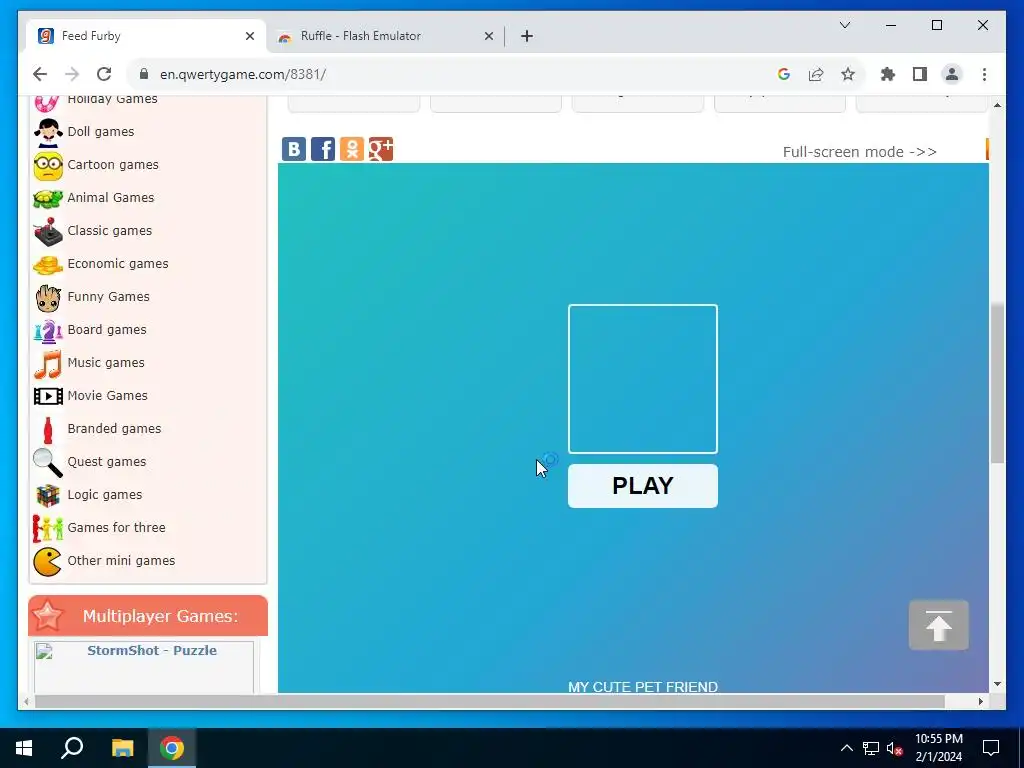1024x768 pixels.
Task: Click the Cartoon games minion icon
Action: [x=48, y=165]
